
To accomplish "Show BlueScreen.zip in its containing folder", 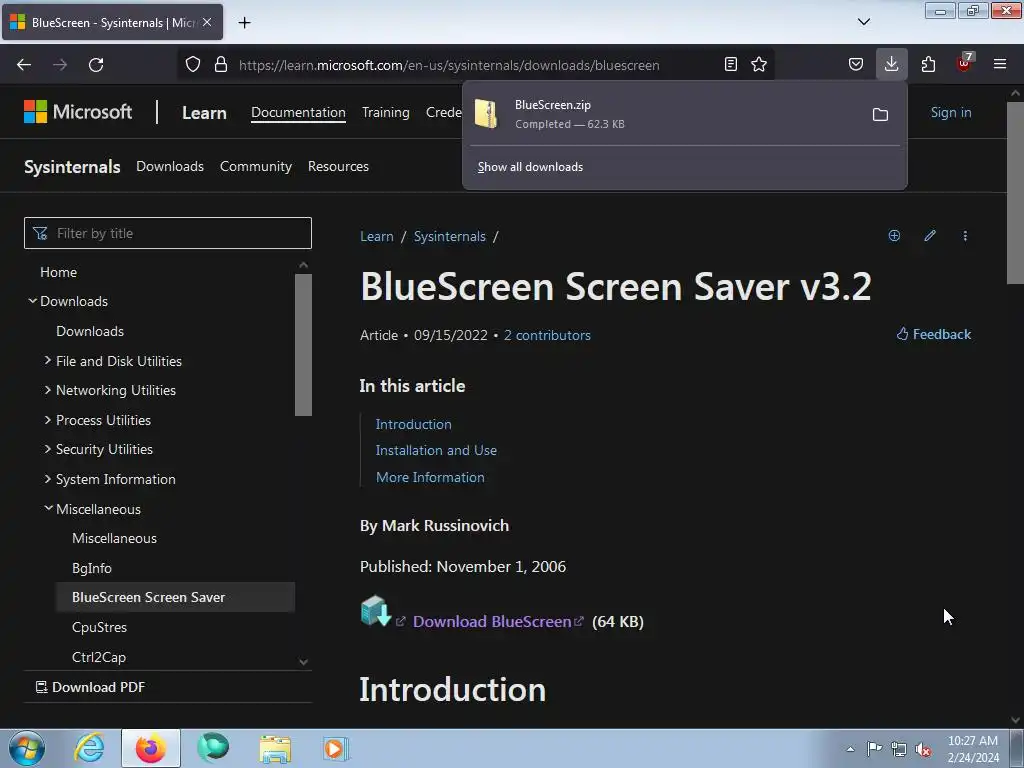I will (x=880, y=115).
